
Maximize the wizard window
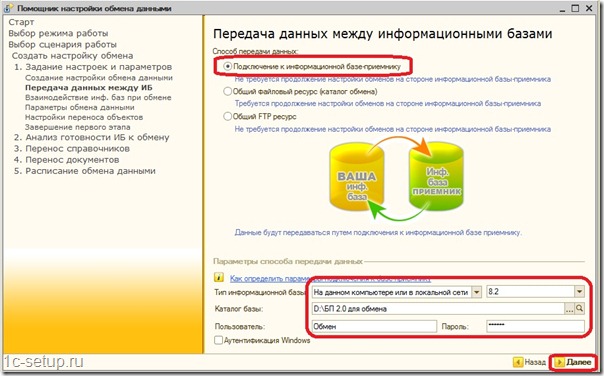click(575, 8)
